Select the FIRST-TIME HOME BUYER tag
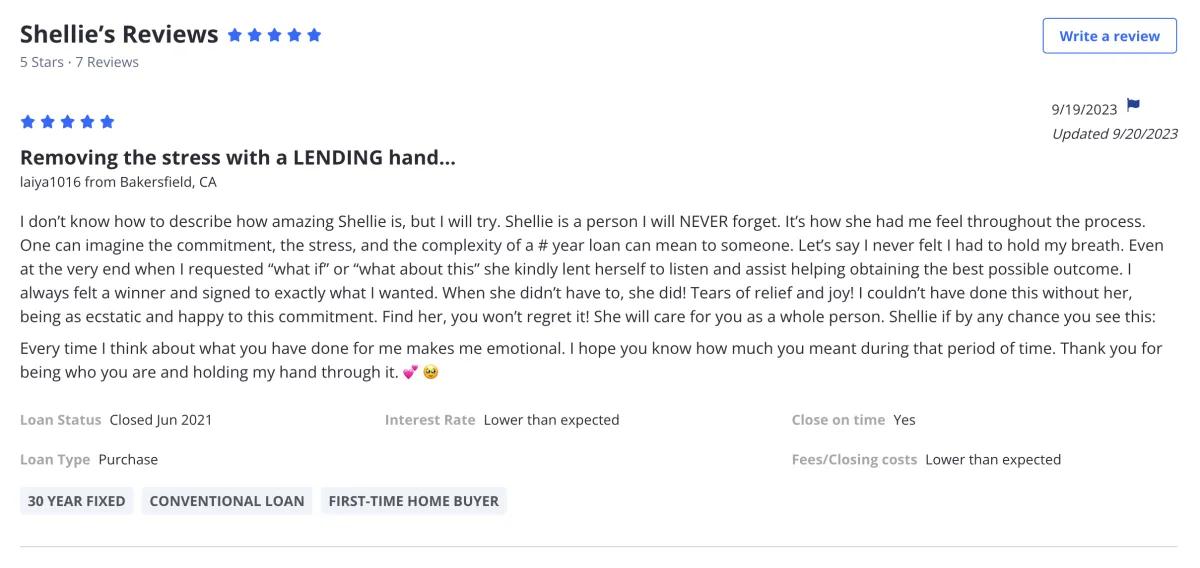The height and width of the screenshot is (568, 1200). click(413, 501)
